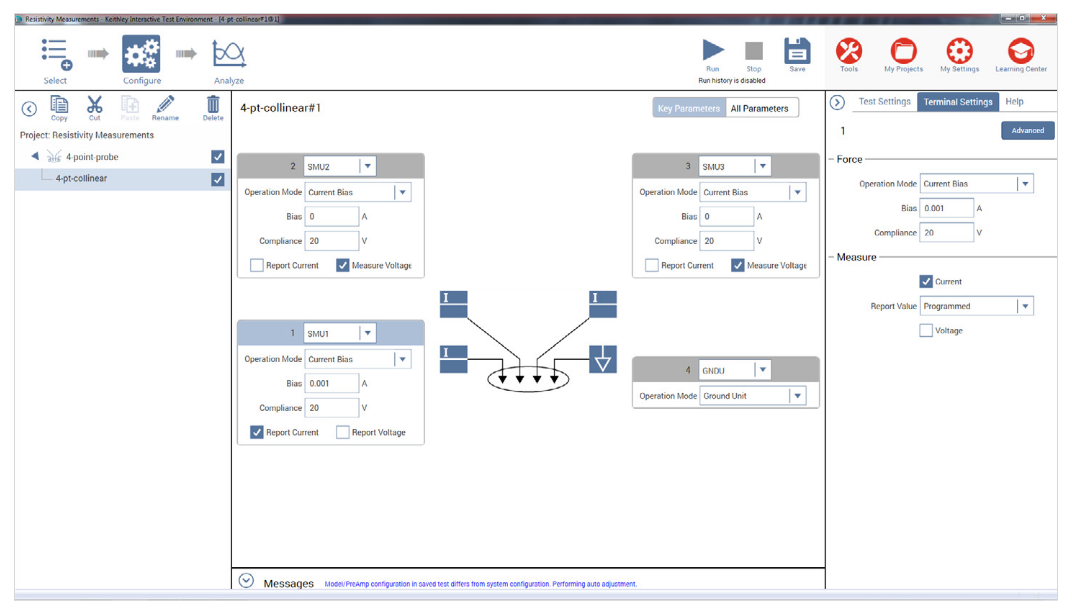
Task: Click the Rename button in the project toolbar
Action: pyautogui.click(x=164, y=105)
